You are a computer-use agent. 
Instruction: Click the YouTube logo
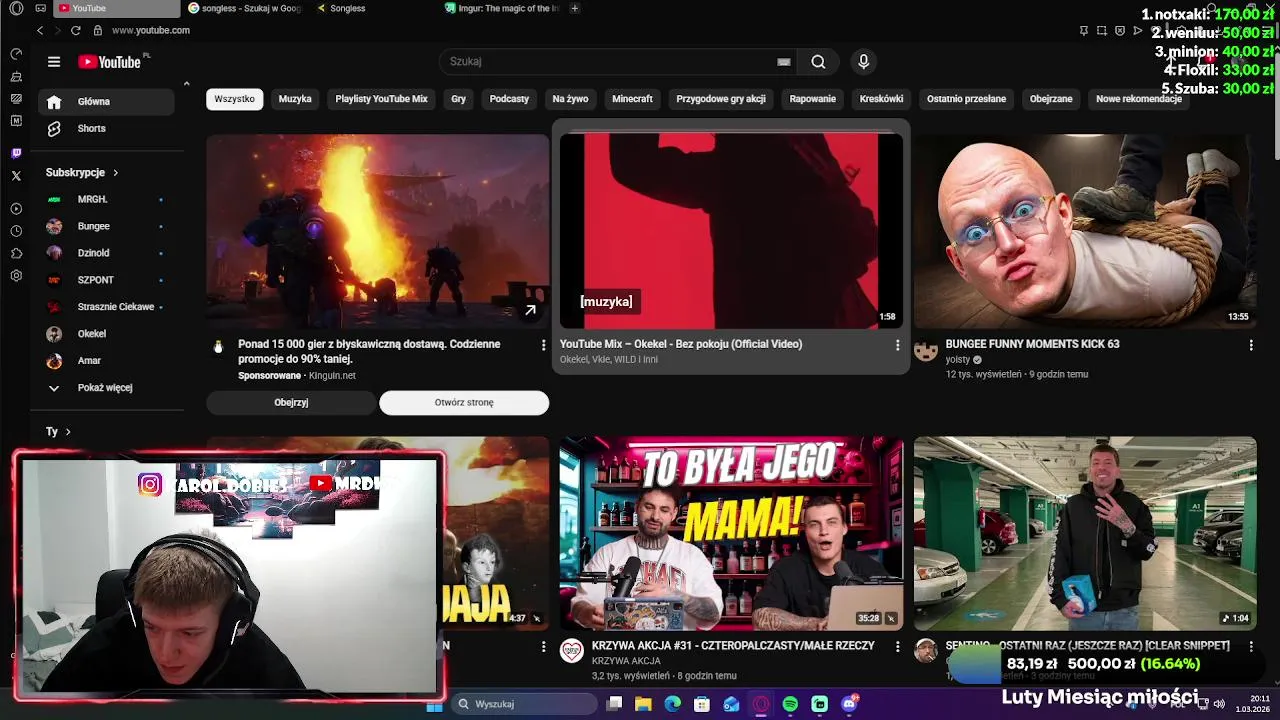109,62
